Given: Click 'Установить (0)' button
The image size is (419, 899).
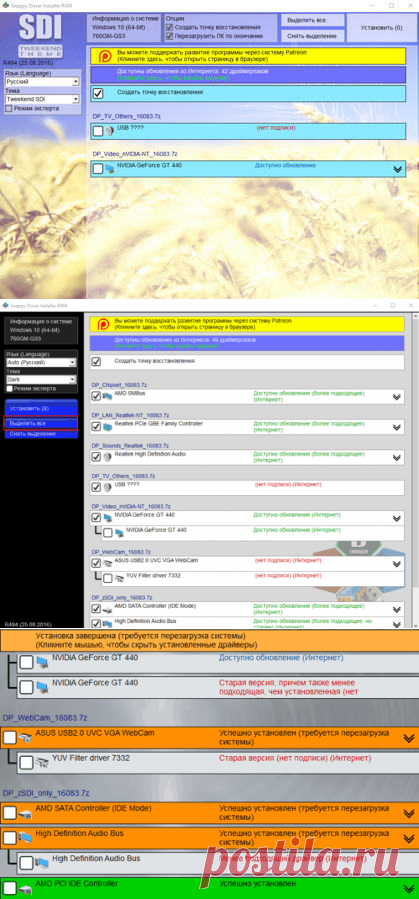Looking at the screenshot, I should tap(382, 28).
